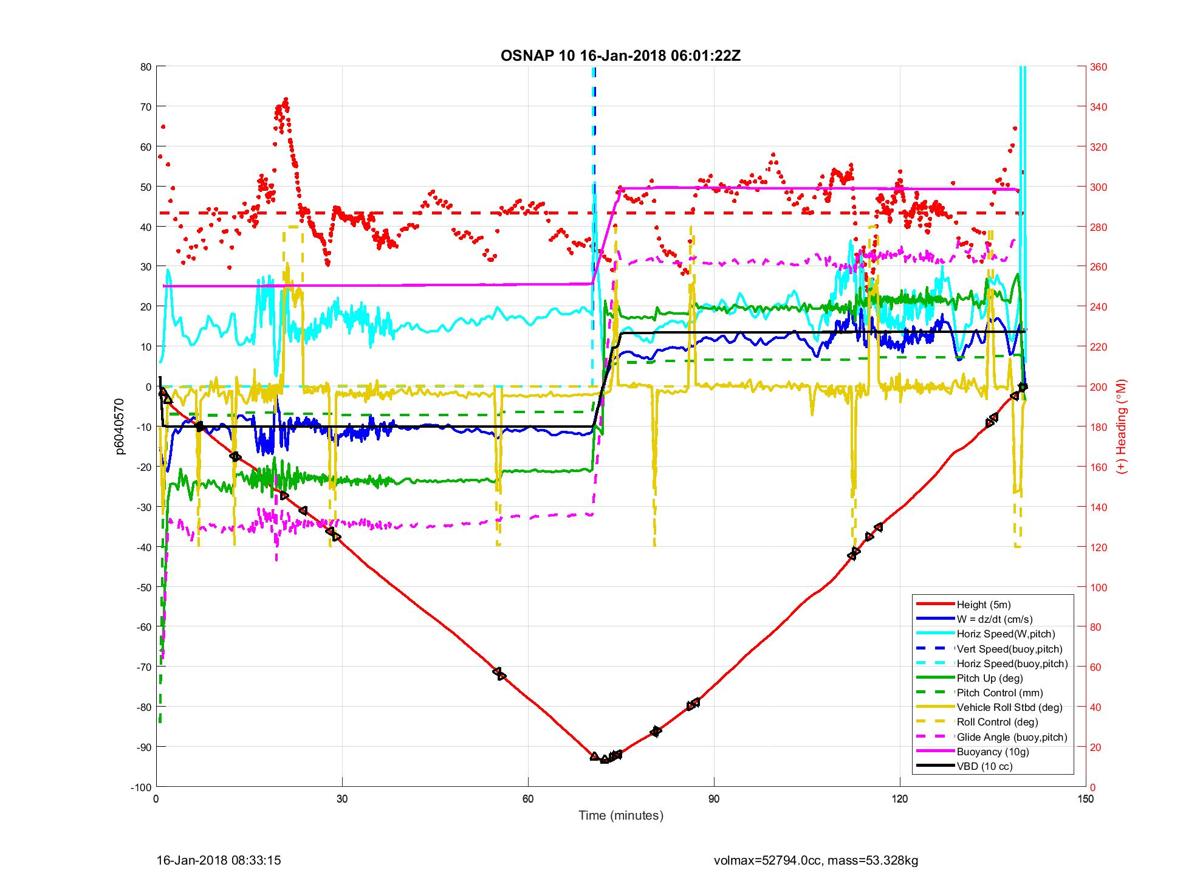The width and height of the screenshot is (1200, 885).
Task: Select the right axis label (+) Heading (°M)
Action: coord(1123,426)
